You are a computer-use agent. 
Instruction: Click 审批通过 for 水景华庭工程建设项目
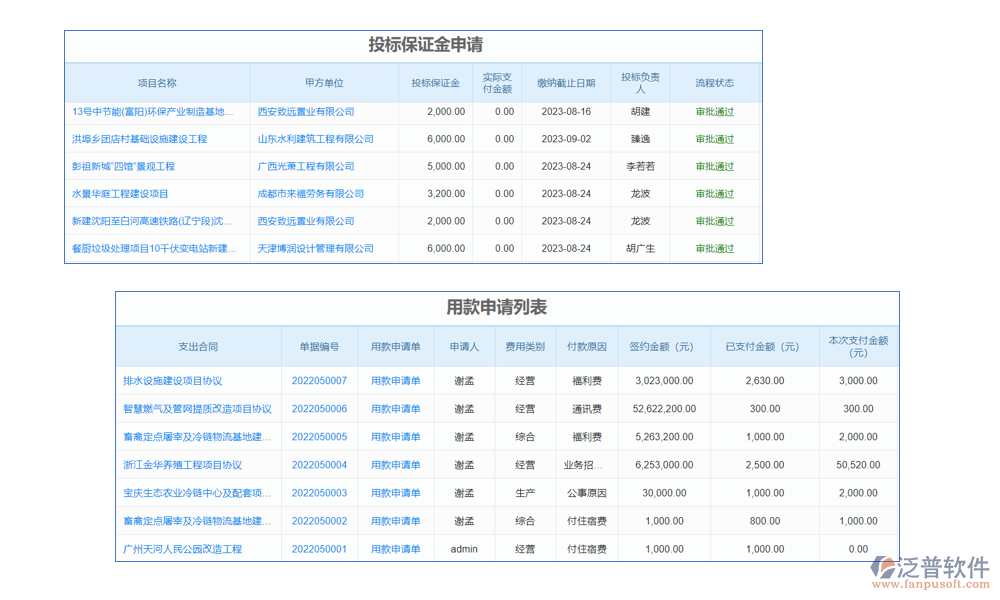coord(714,193)
